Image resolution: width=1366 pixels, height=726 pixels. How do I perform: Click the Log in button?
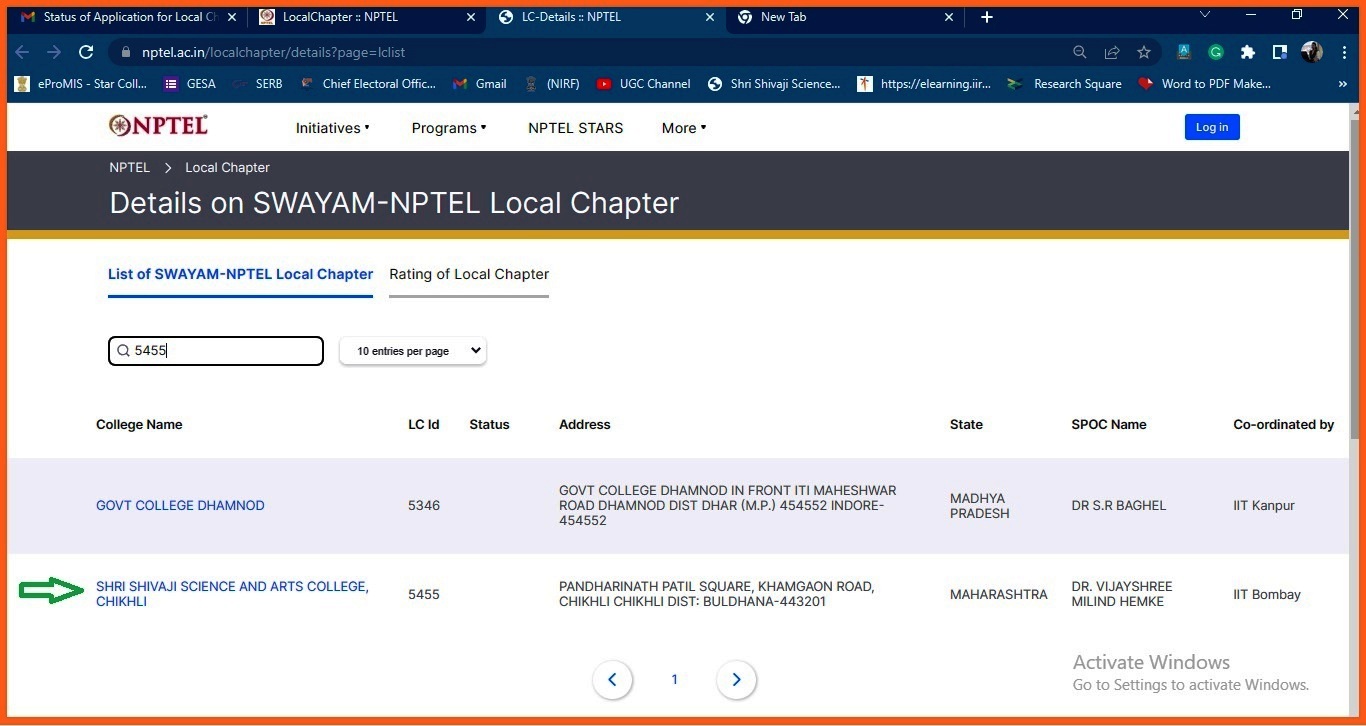pos(1212,127)
